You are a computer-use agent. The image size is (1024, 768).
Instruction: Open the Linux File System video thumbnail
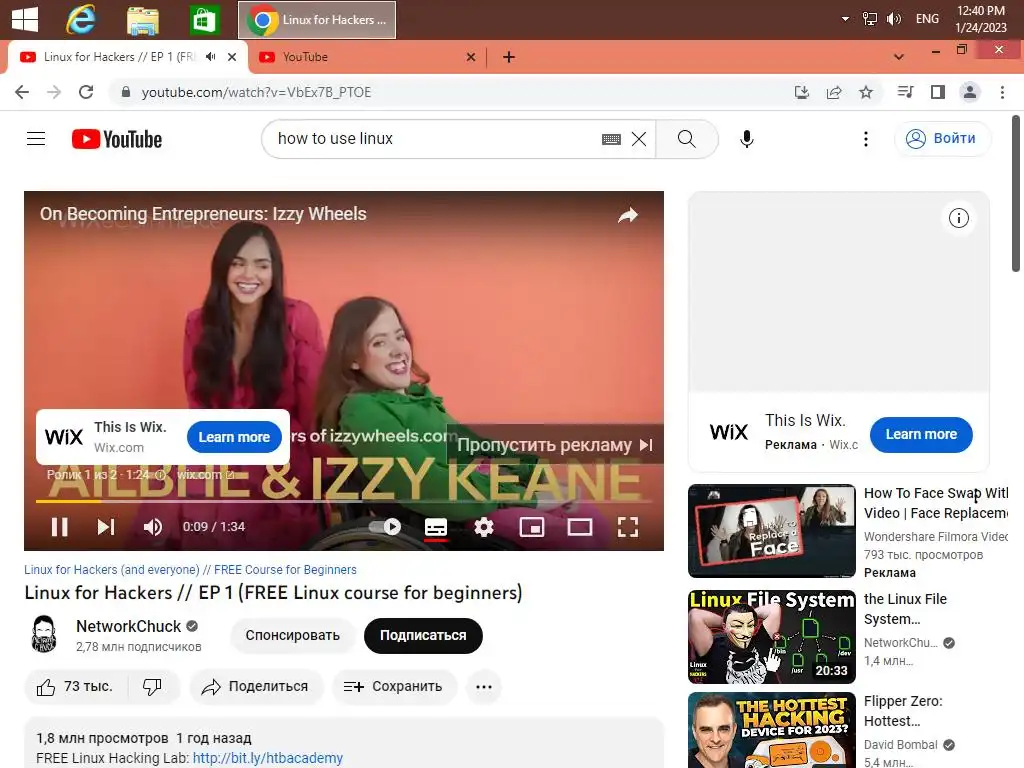click(x=772, y=637)
